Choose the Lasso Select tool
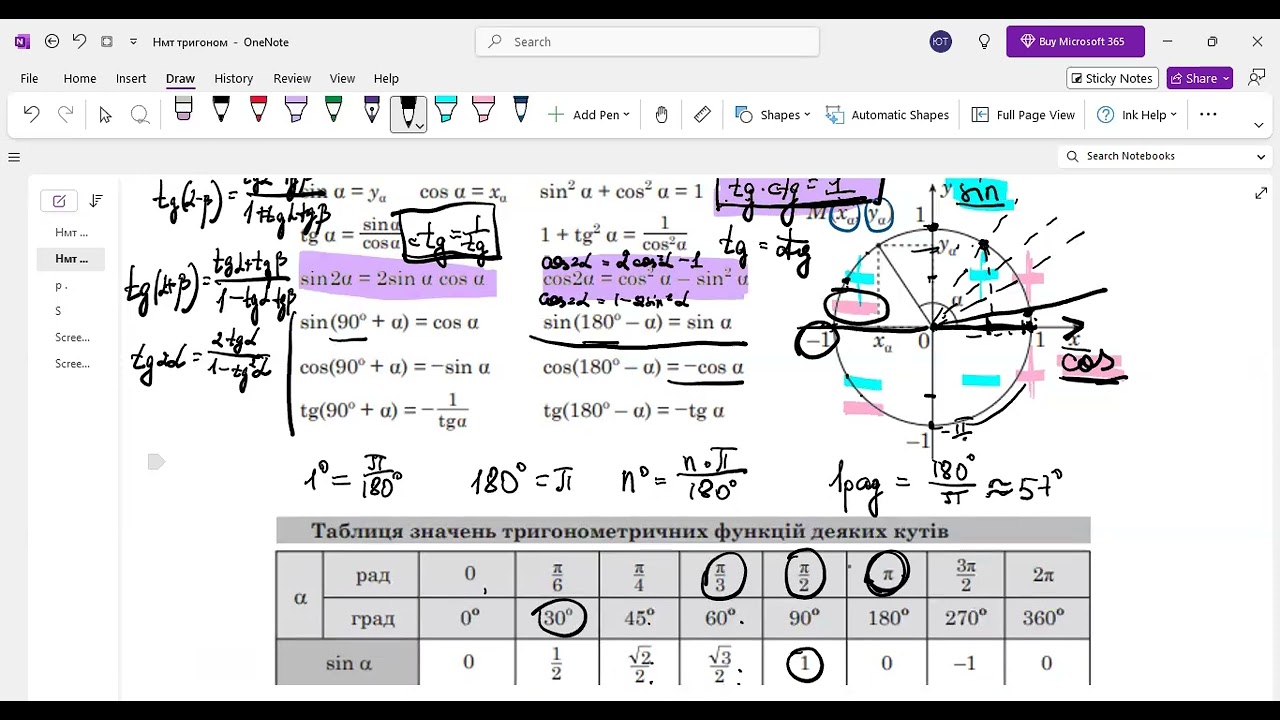Viewport: 1280px width, 720px height. click(140, 115)
